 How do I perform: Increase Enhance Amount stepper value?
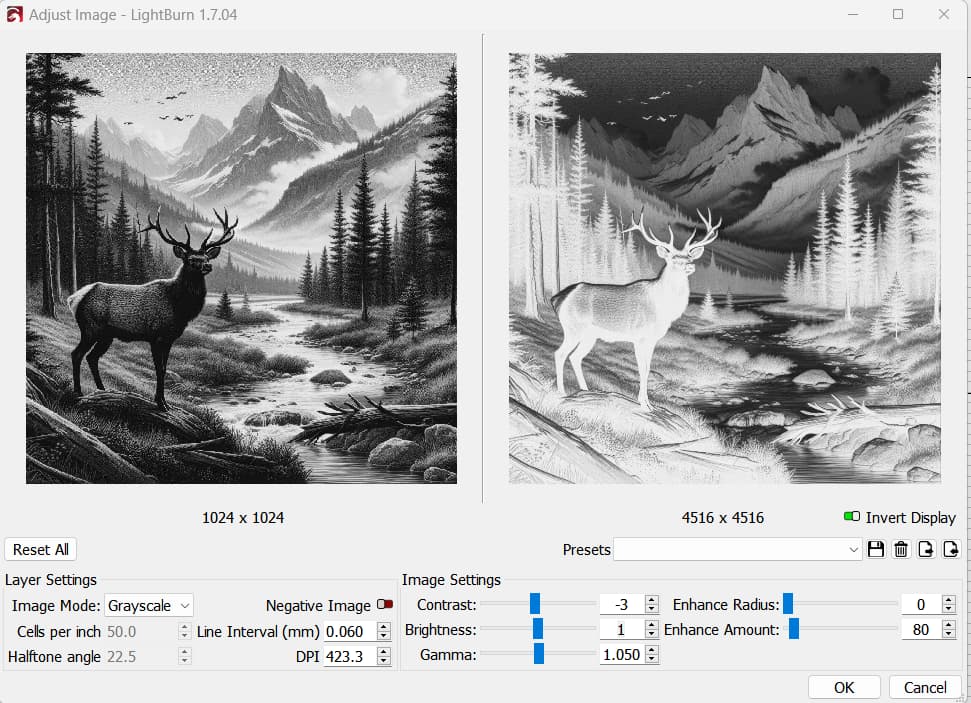(949, 625)
